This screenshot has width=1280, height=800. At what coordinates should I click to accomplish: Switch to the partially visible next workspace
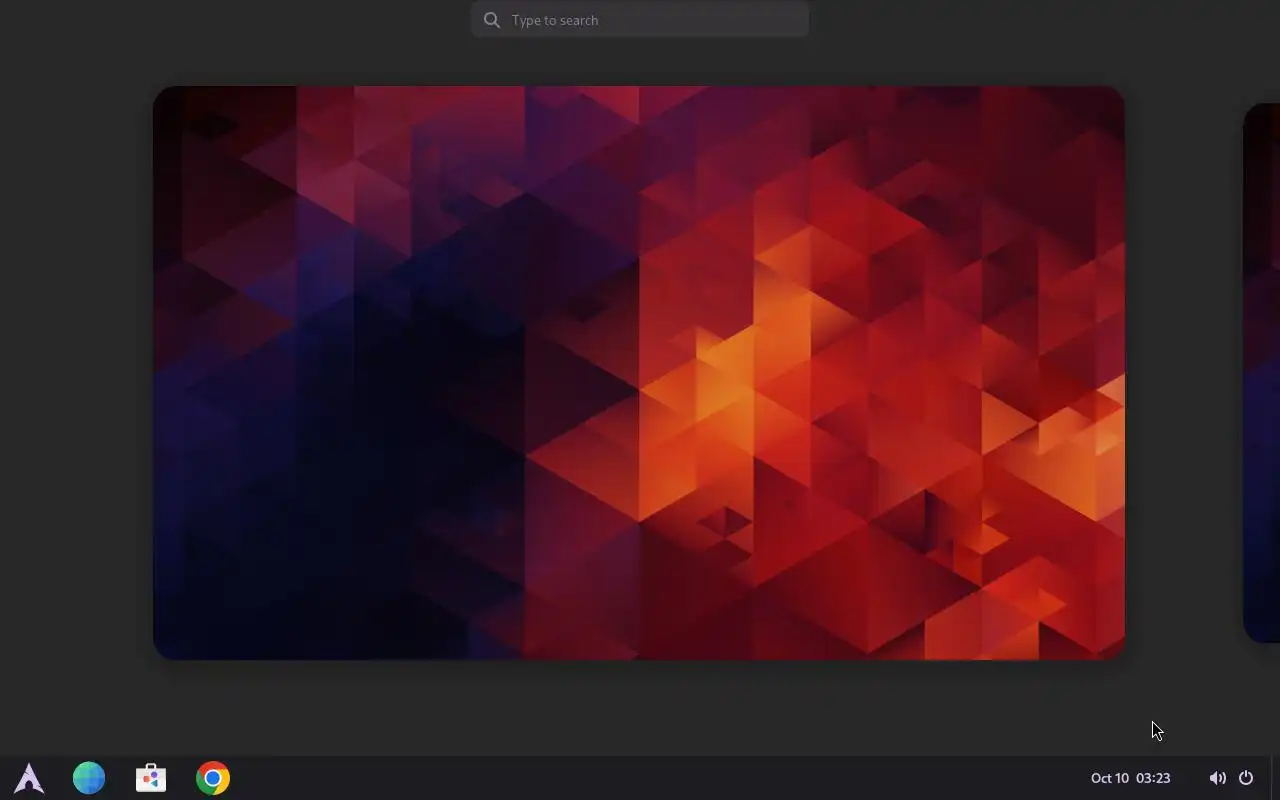click(1262, 373)
